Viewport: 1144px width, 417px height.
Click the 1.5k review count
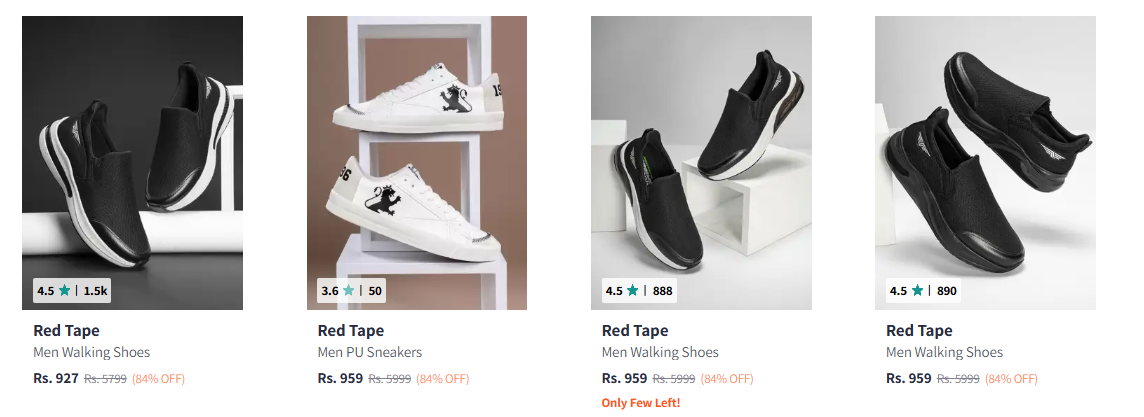point(95,291)
